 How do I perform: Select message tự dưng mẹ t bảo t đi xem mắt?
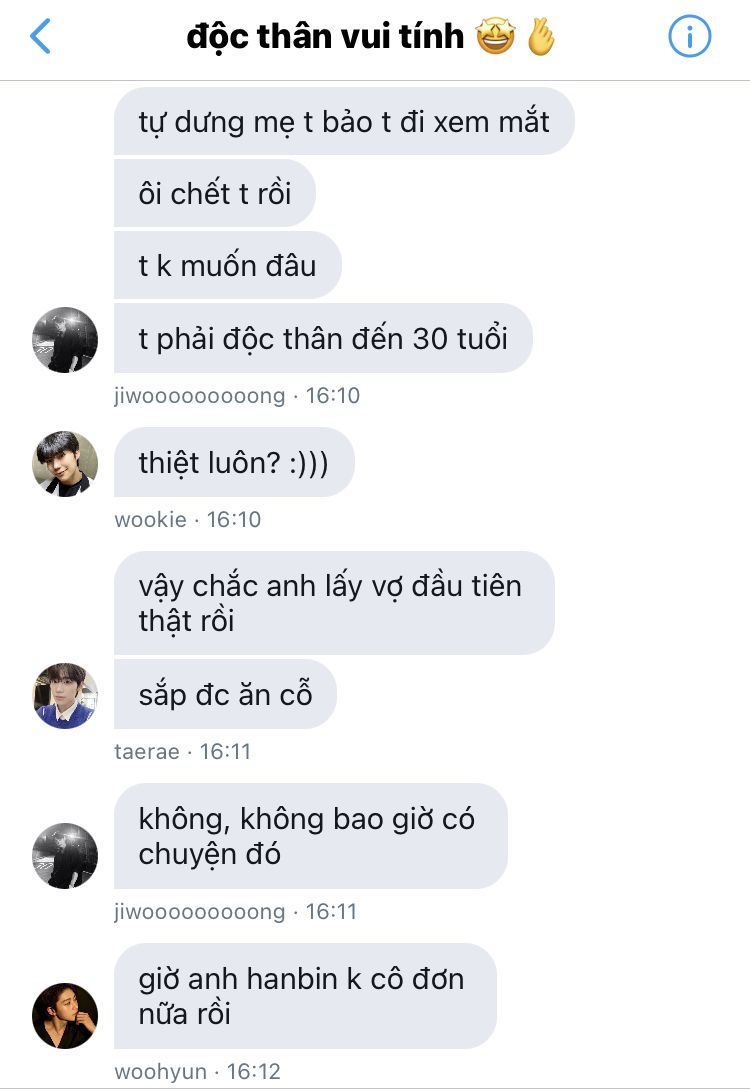point(344,122)
